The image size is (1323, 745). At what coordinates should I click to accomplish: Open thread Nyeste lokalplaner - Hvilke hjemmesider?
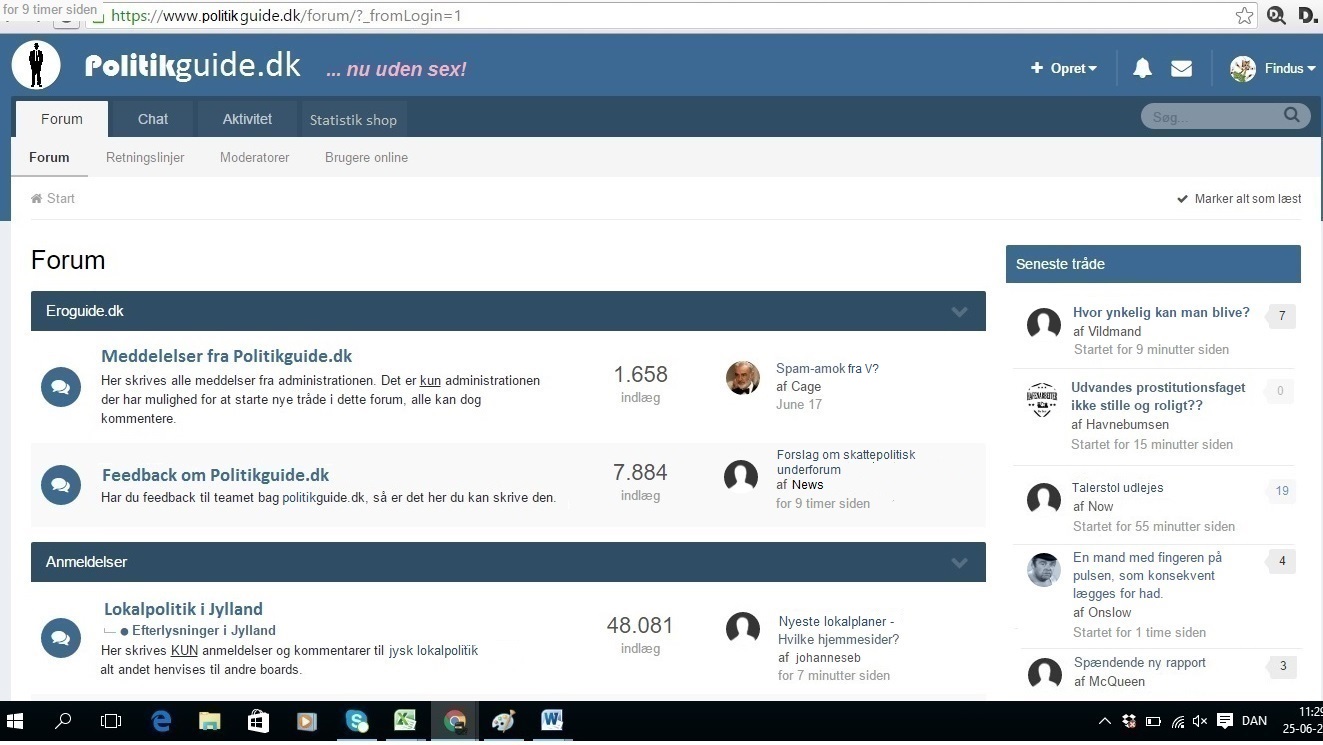pos(839,630)
